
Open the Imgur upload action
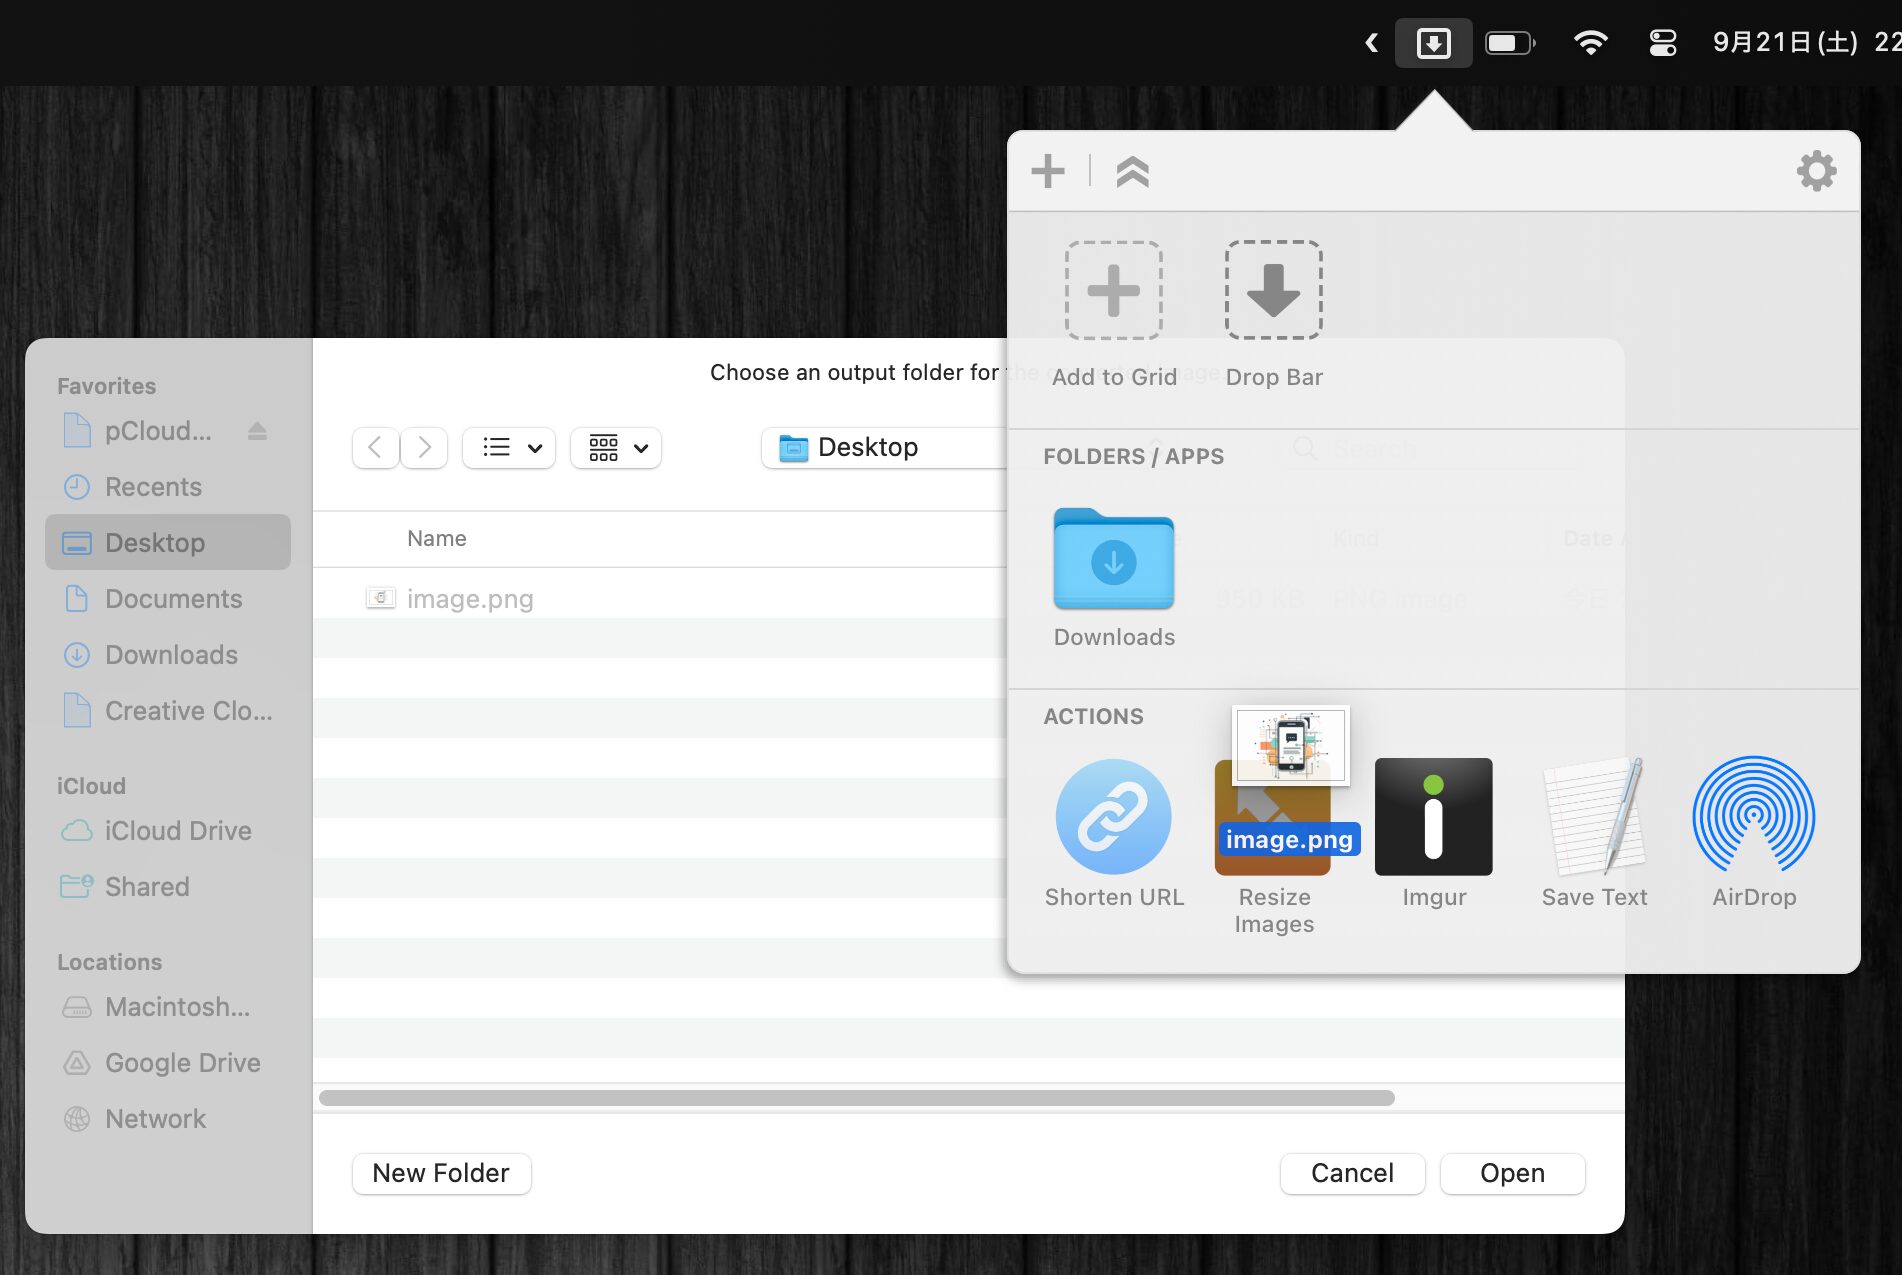(1433, 817)
